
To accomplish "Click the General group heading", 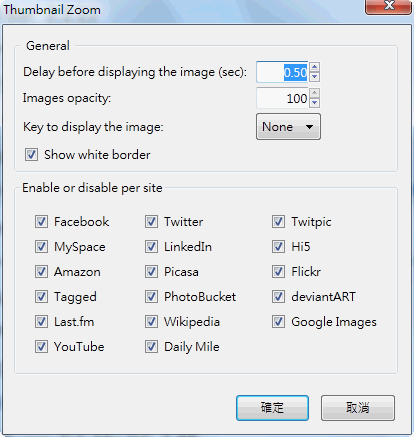I will click(48, 46).
